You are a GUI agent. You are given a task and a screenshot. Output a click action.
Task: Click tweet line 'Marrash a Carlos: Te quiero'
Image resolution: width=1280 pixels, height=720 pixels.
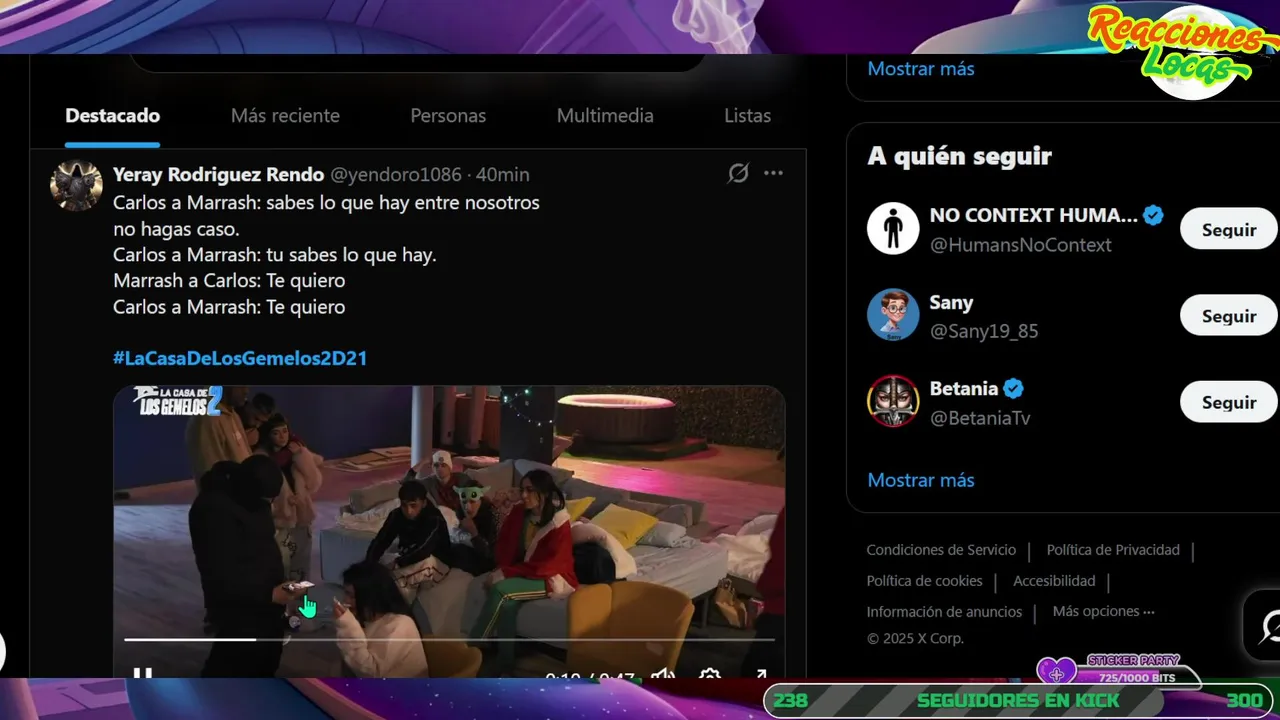229,281
